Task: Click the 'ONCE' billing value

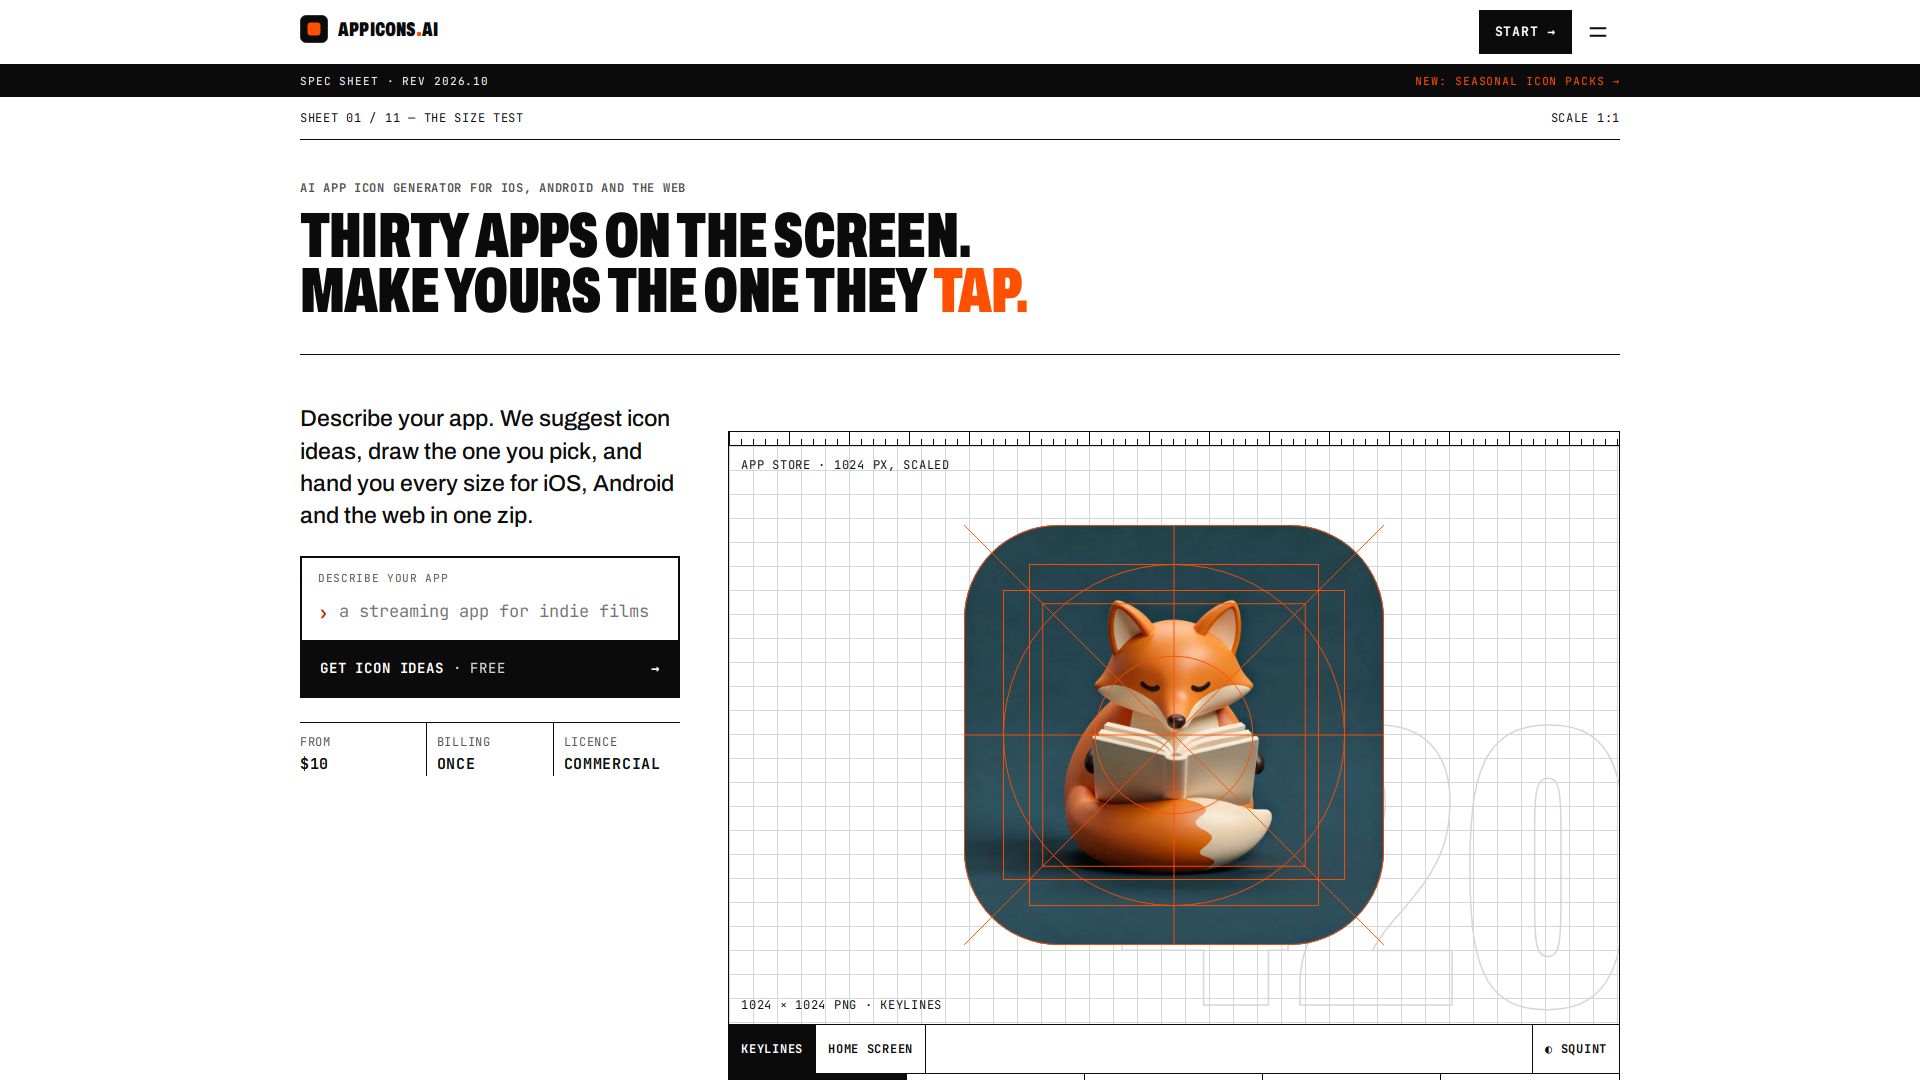Action: point(456,764)
